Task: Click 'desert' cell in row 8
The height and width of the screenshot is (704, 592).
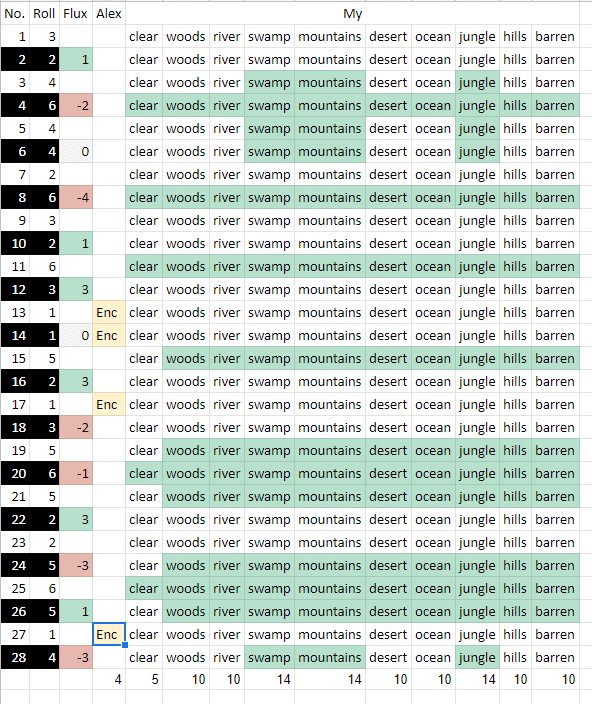Action: coord(388,198)
